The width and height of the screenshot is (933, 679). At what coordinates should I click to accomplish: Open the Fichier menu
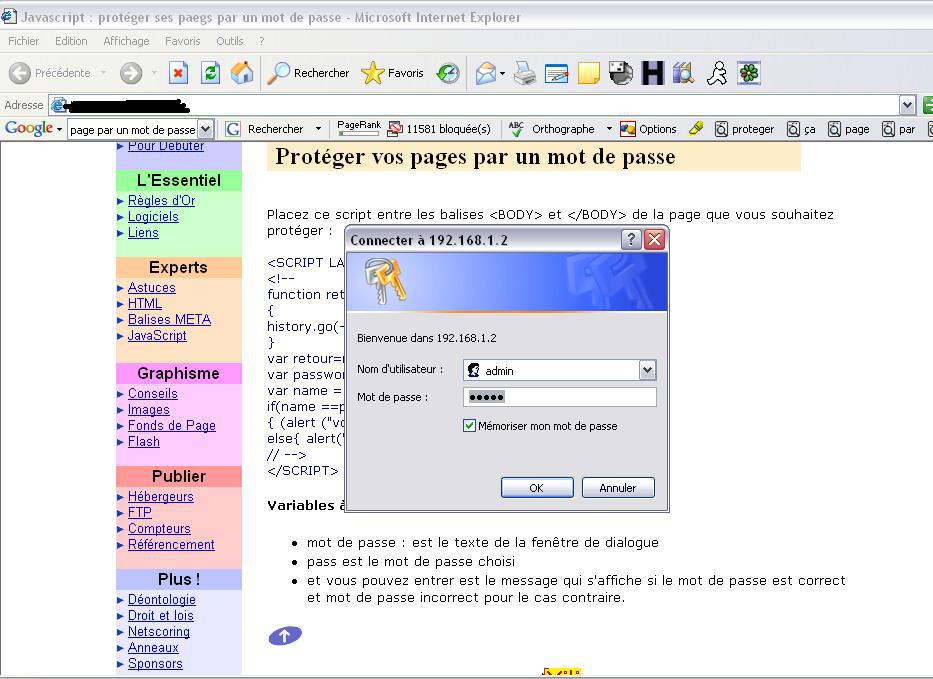(23, 41)
